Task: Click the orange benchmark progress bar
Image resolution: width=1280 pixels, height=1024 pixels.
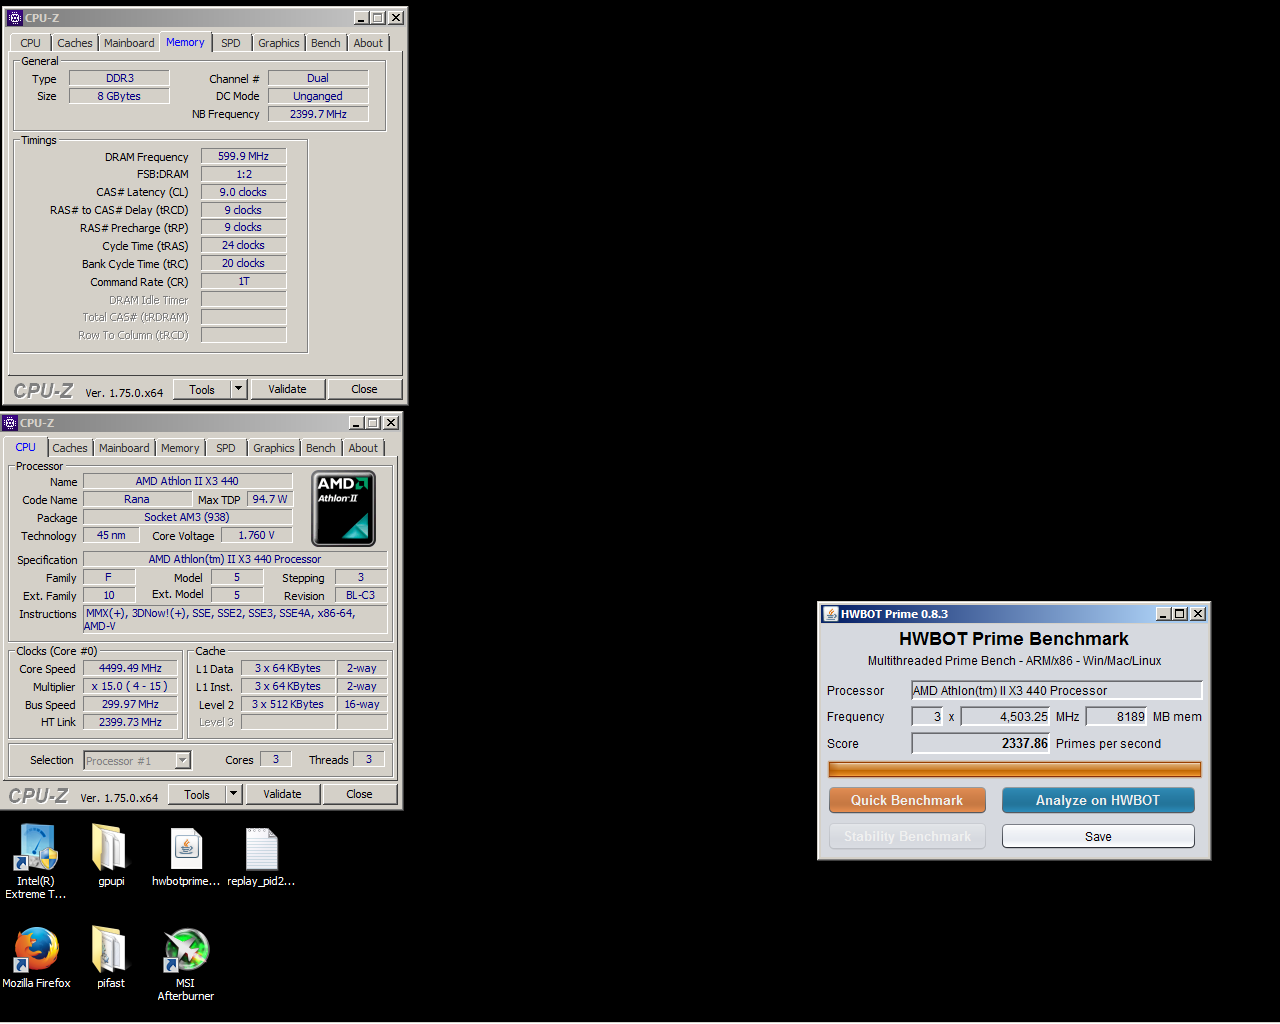Action: [x=1014, y=769]
